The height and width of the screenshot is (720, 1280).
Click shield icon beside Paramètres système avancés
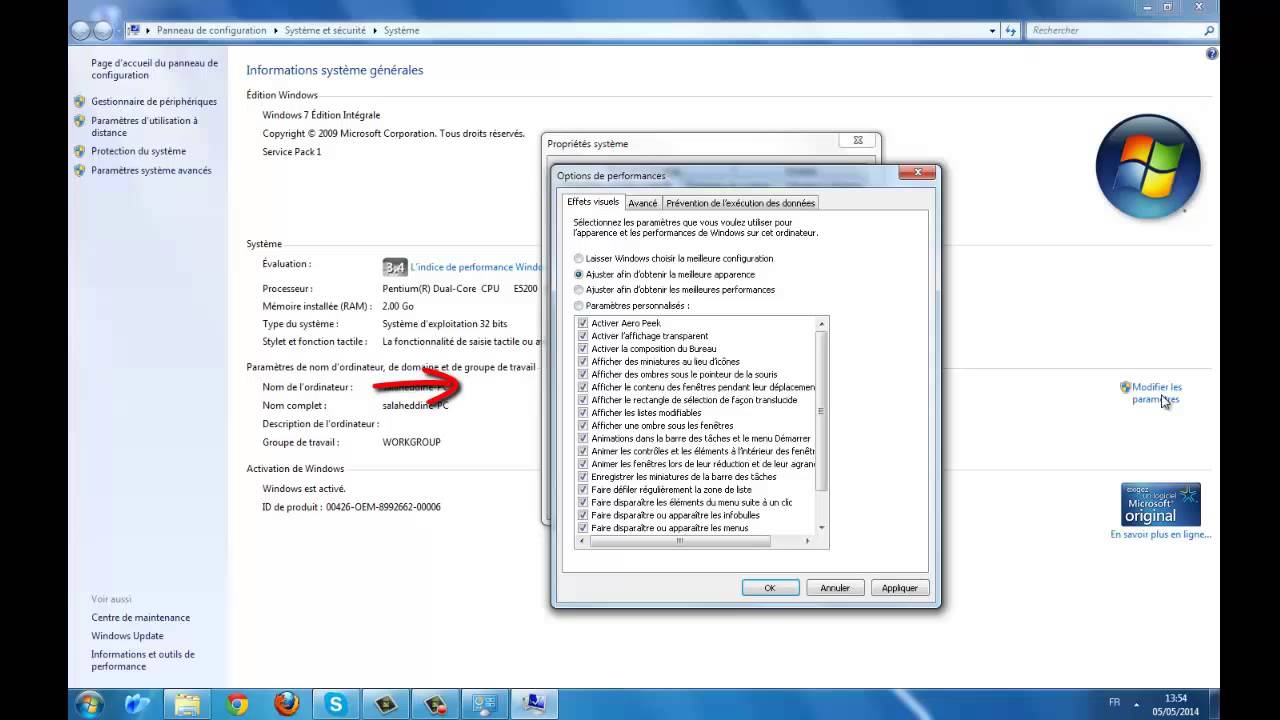point(80,170)
